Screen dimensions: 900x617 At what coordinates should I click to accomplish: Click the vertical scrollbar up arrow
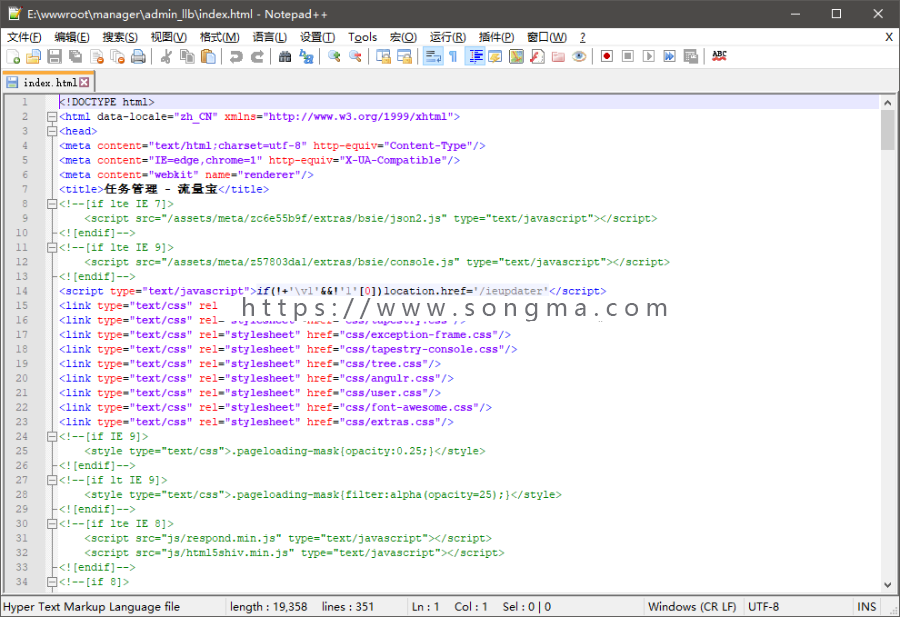[x=887, y=103]
